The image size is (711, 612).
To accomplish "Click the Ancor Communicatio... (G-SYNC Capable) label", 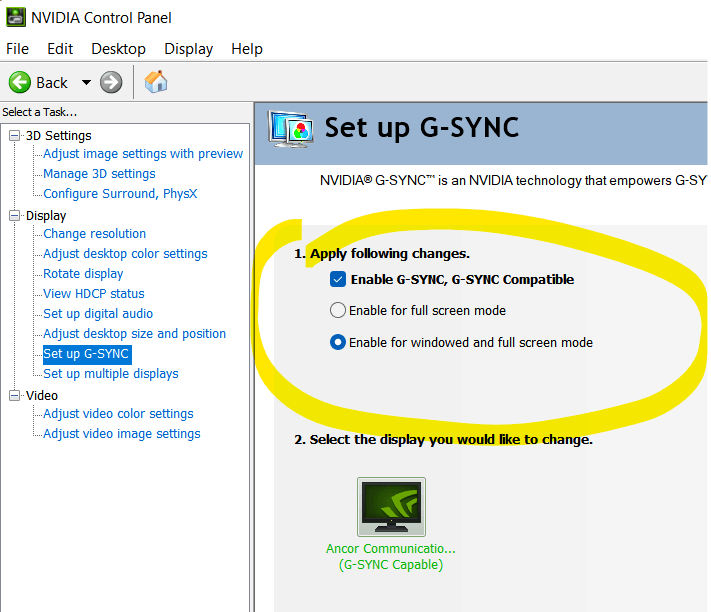I will (391, 557).
